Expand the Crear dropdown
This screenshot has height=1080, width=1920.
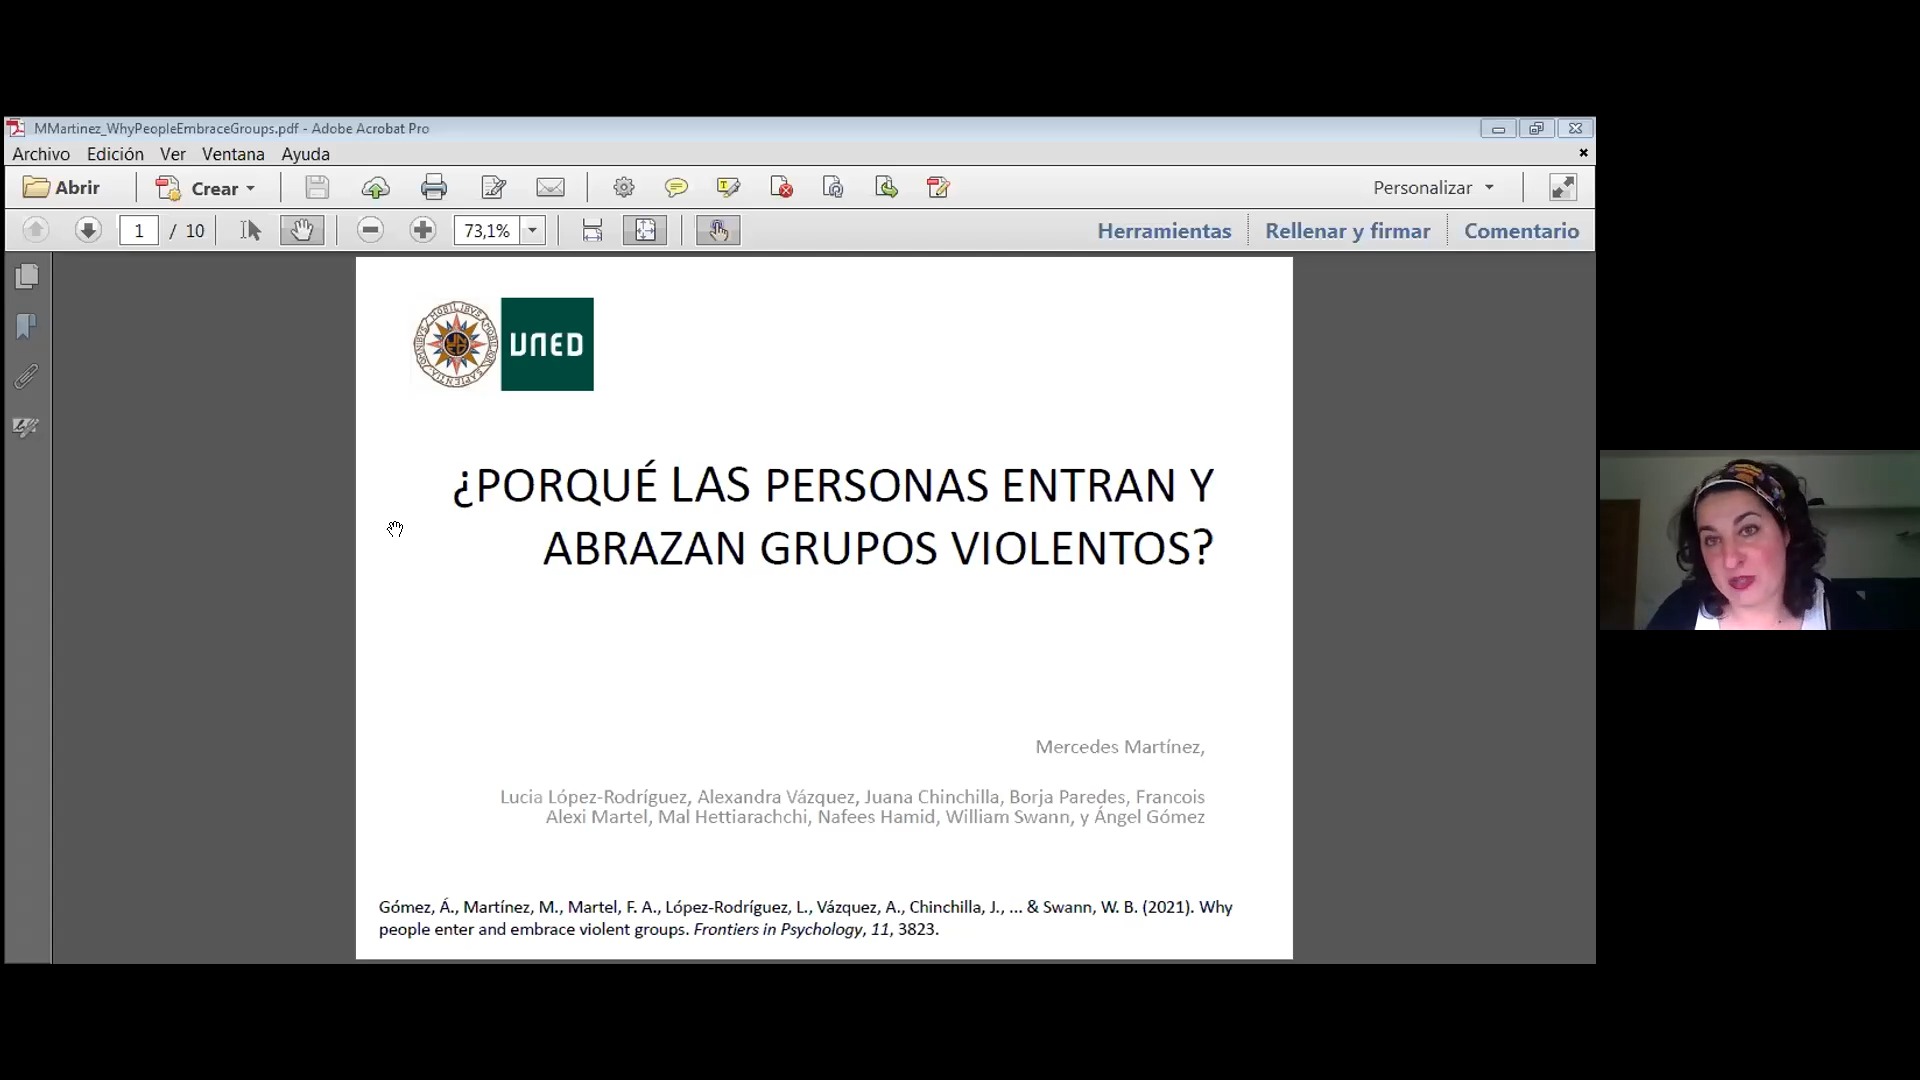click(x=250, y=189)
